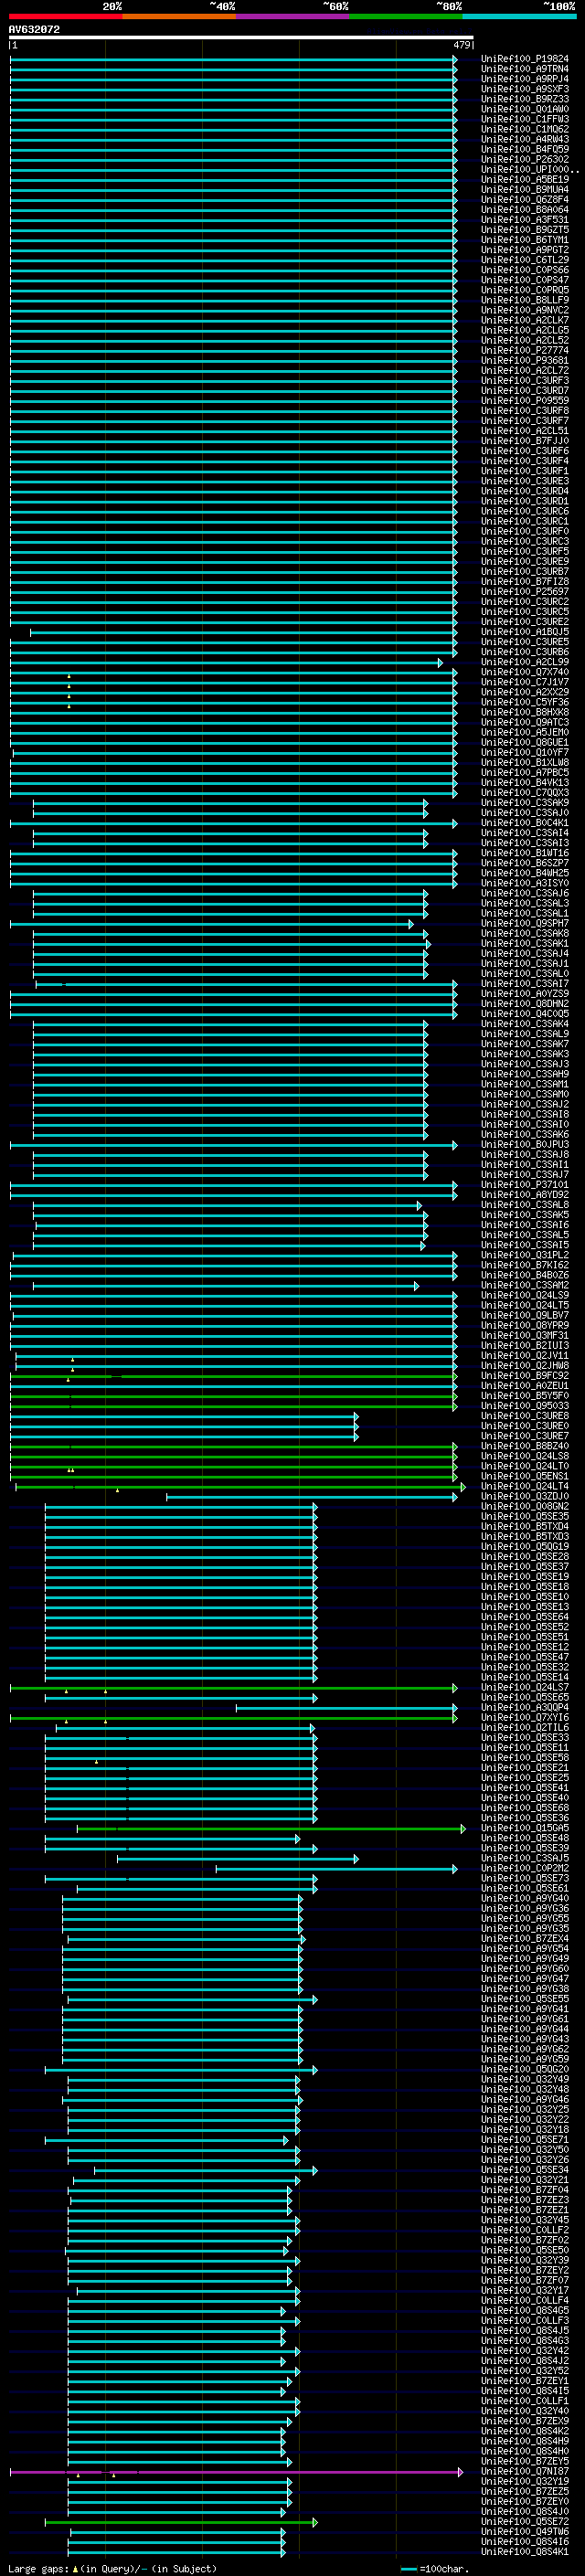The image size is (585, 2576).
Task: Select the AV632072 query label
Action: click(34, 29)
